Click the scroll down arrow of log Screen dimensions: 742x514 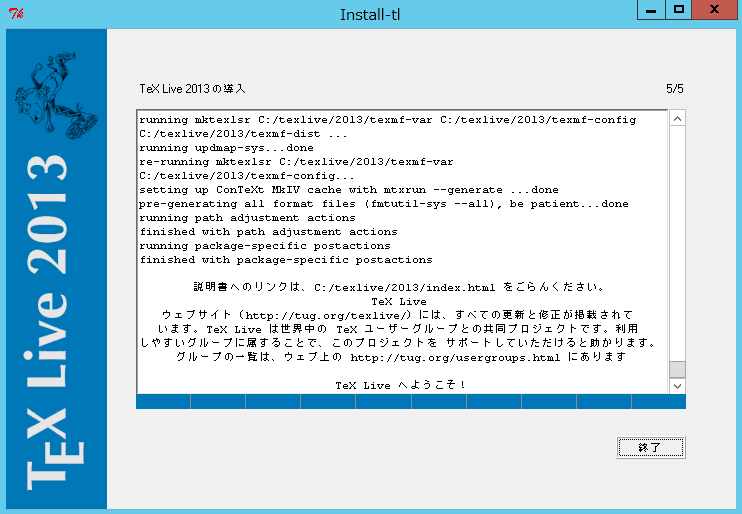tap(677, 386)
